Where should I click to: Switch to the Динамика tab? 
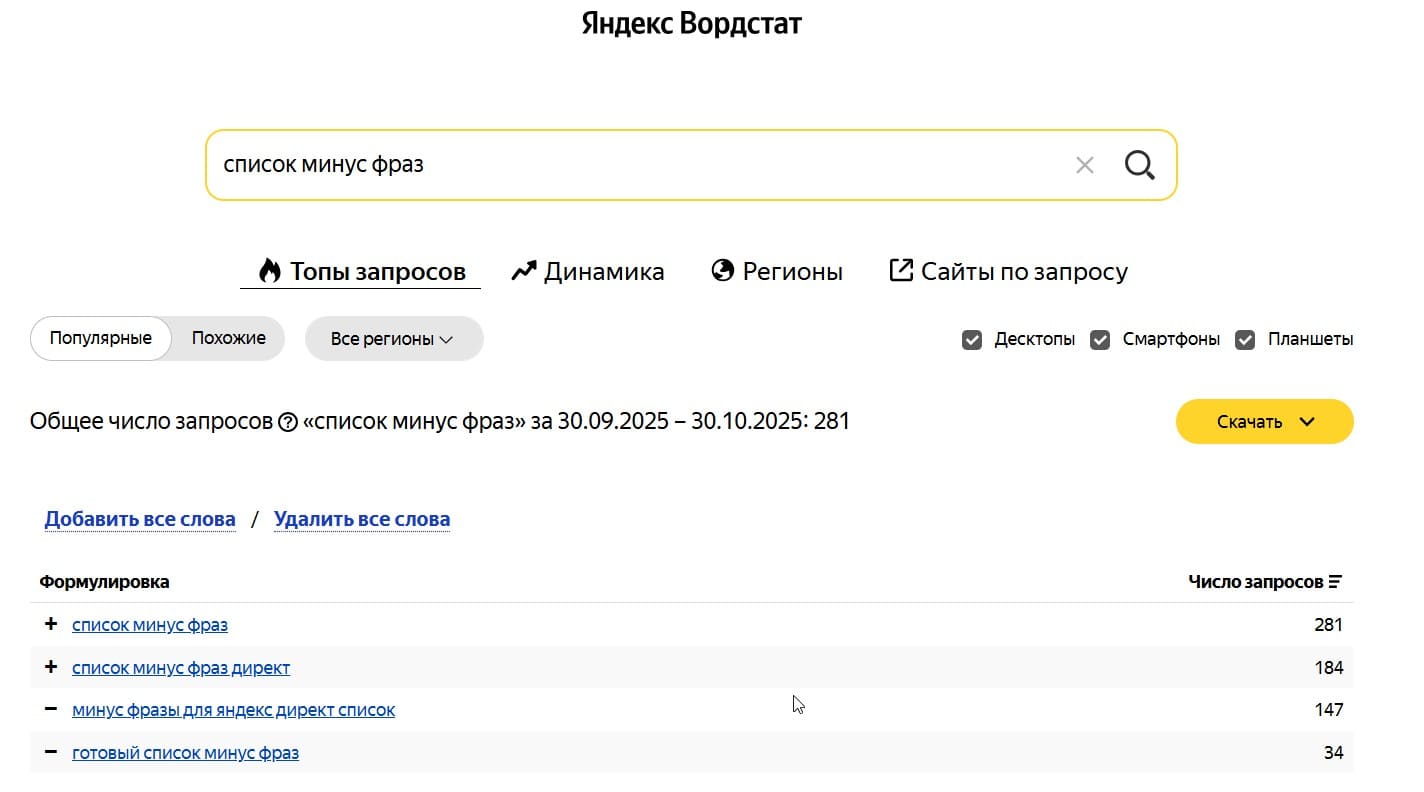(587, 271)
